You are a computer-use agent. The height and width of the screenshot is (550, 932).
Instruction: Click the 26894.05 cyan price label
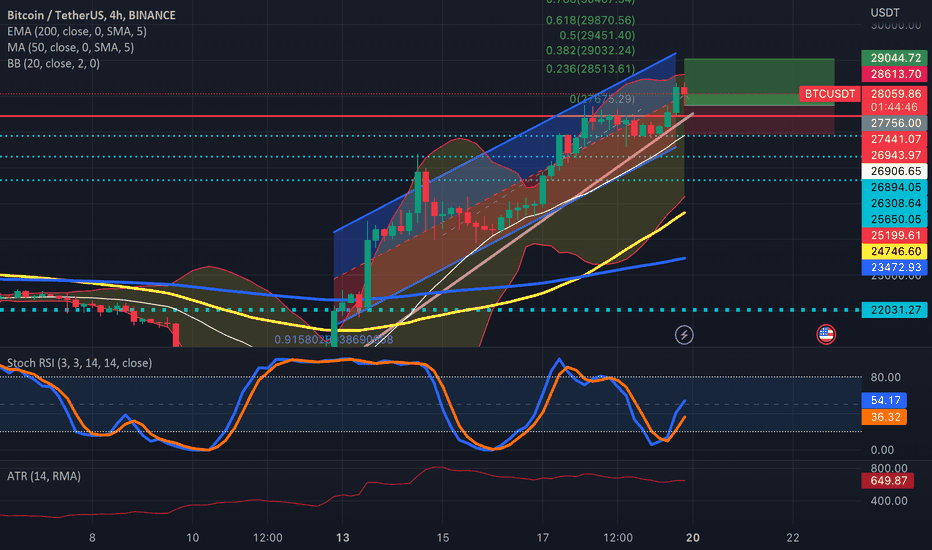click(x=895, y=187)
